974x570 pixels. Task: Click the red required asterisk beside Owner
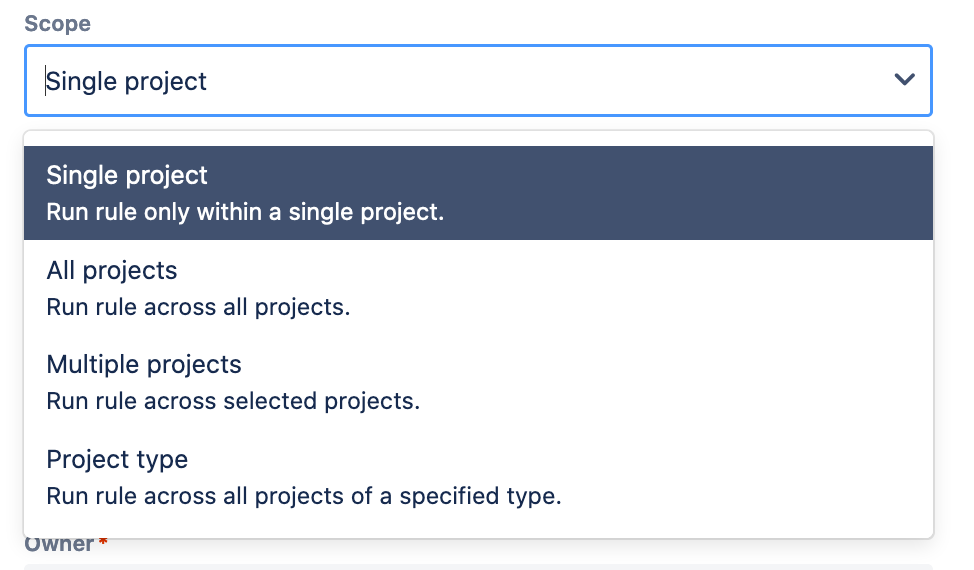(x=103, y=543)
